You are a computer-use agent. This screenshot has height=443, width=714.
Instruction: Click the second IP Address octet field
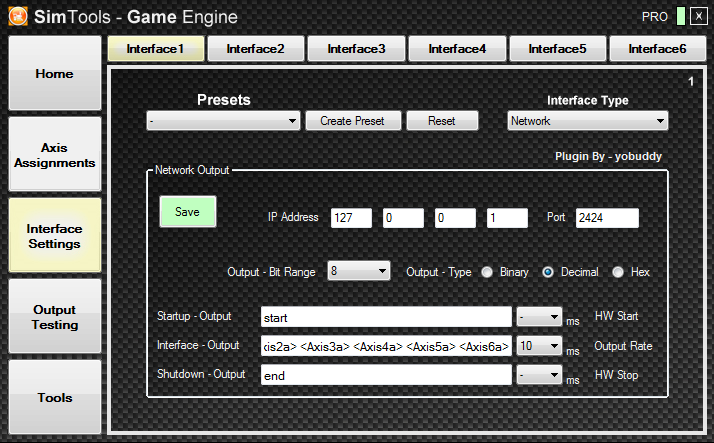403,218
